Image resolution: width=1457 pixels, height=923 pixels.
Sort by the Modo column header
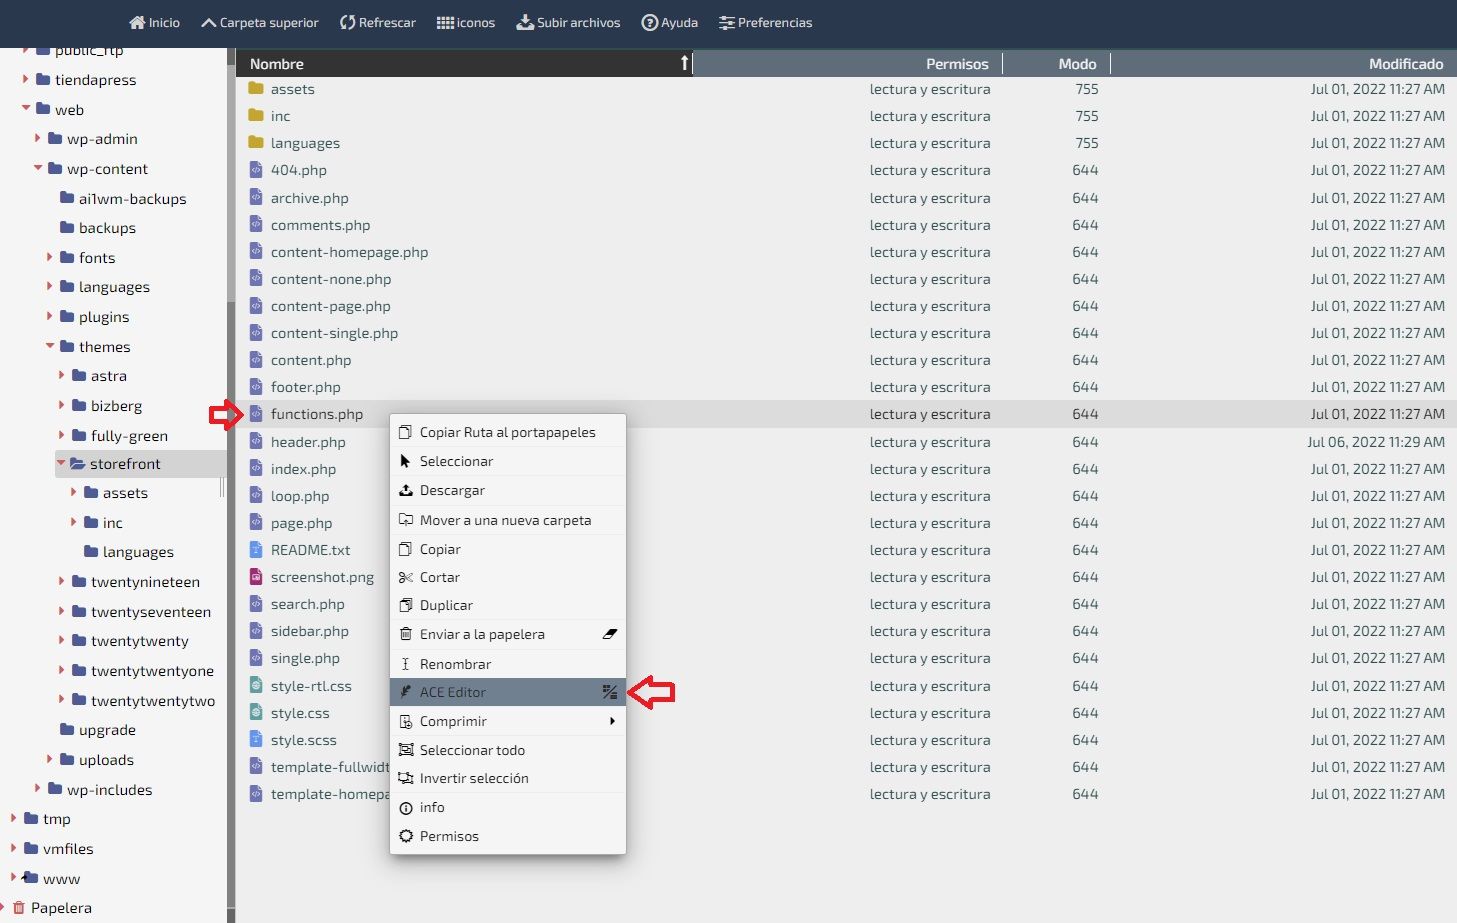tap(1056, 63)
